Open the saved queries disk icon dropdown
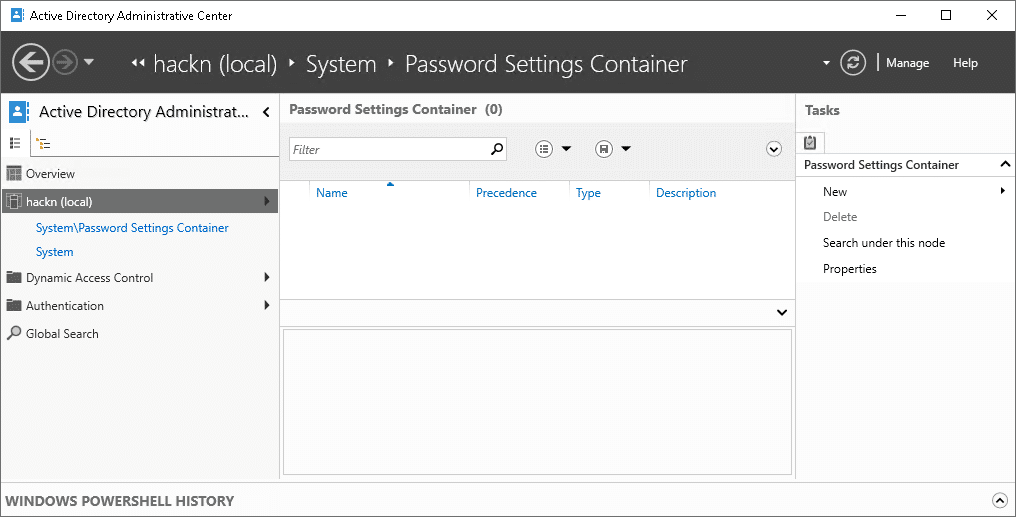Screen dimensions: 1016x517 (x=612, y=149)
